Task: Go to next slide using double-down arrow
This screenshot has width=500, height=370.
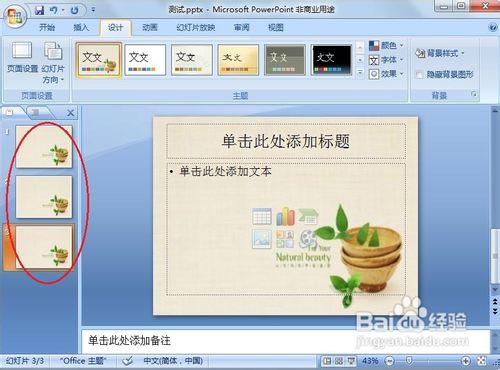Action: (495, 311)
